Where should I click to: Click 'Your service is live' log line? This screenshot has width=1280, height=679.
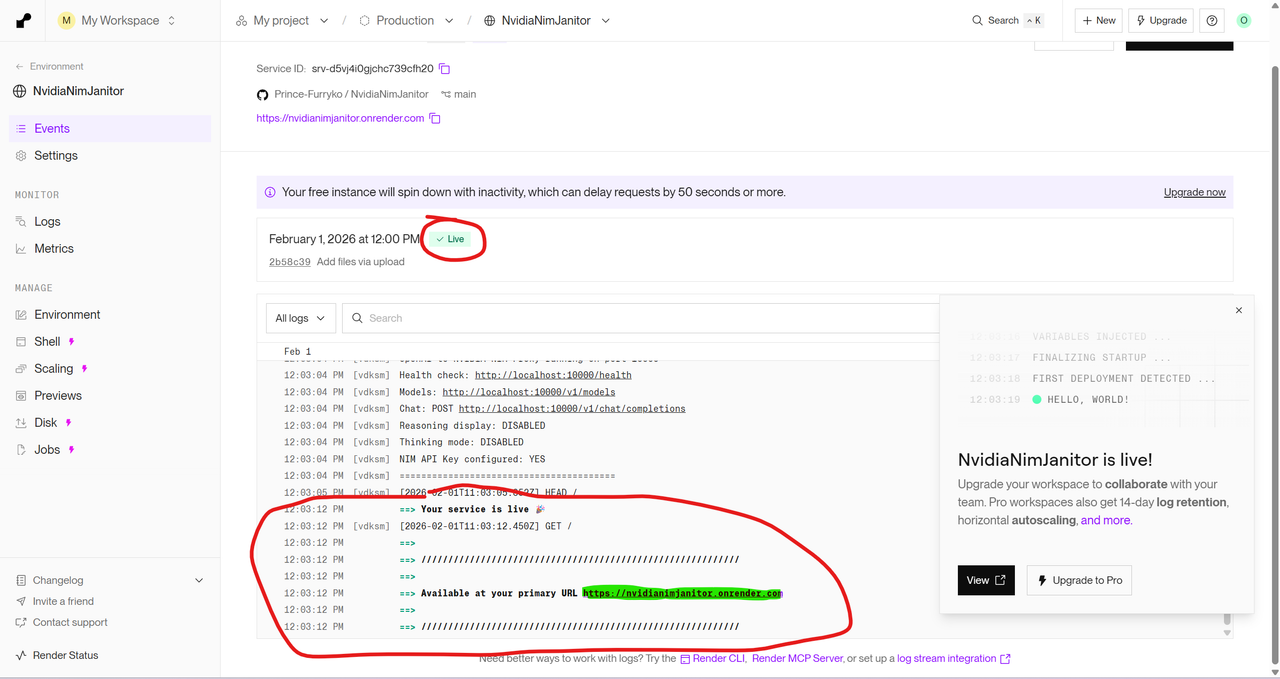tap(483, 509)
